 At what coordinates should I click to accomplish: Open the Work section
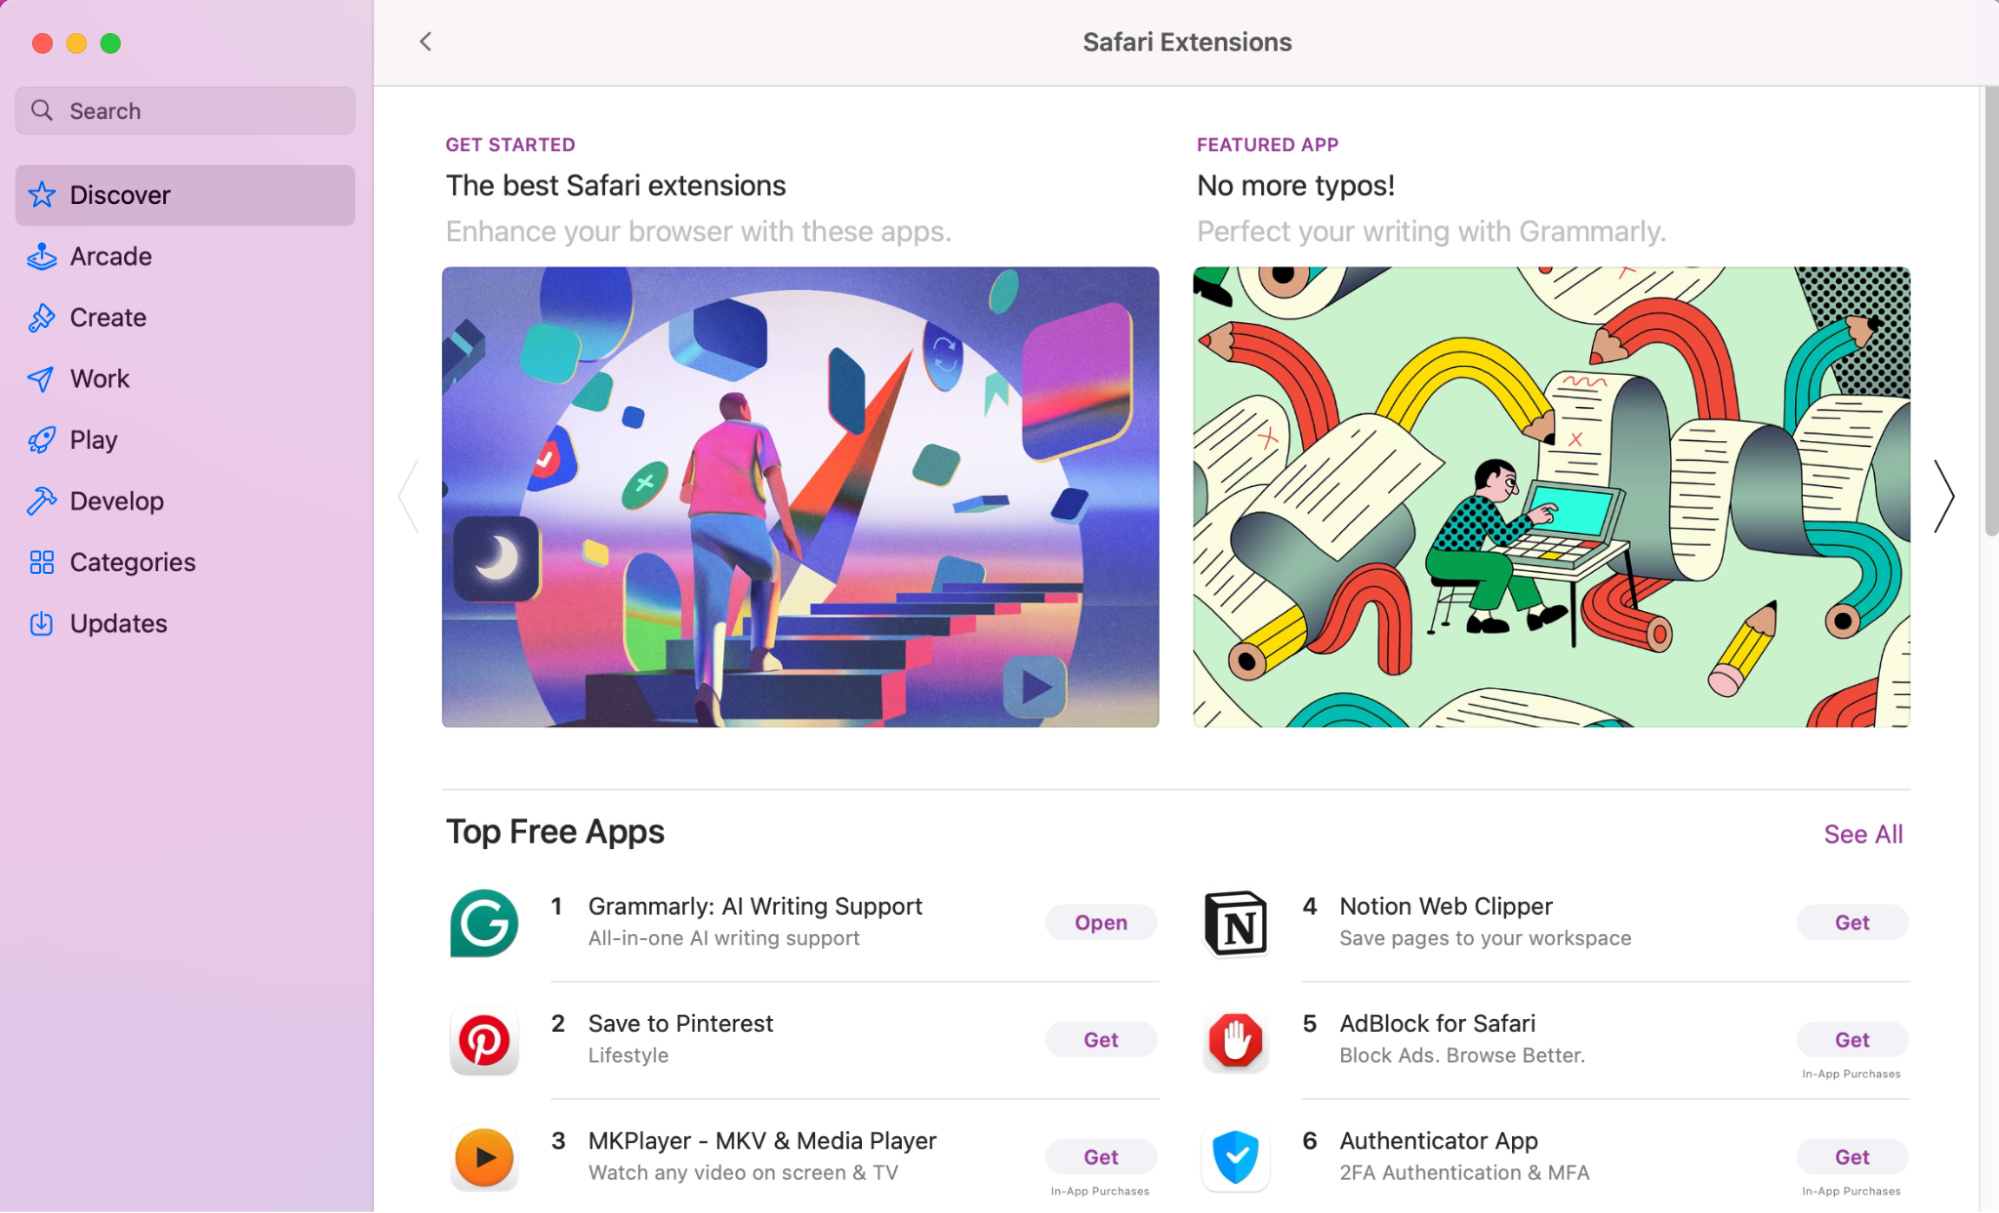pyautogui.click(x=98, y=378)
